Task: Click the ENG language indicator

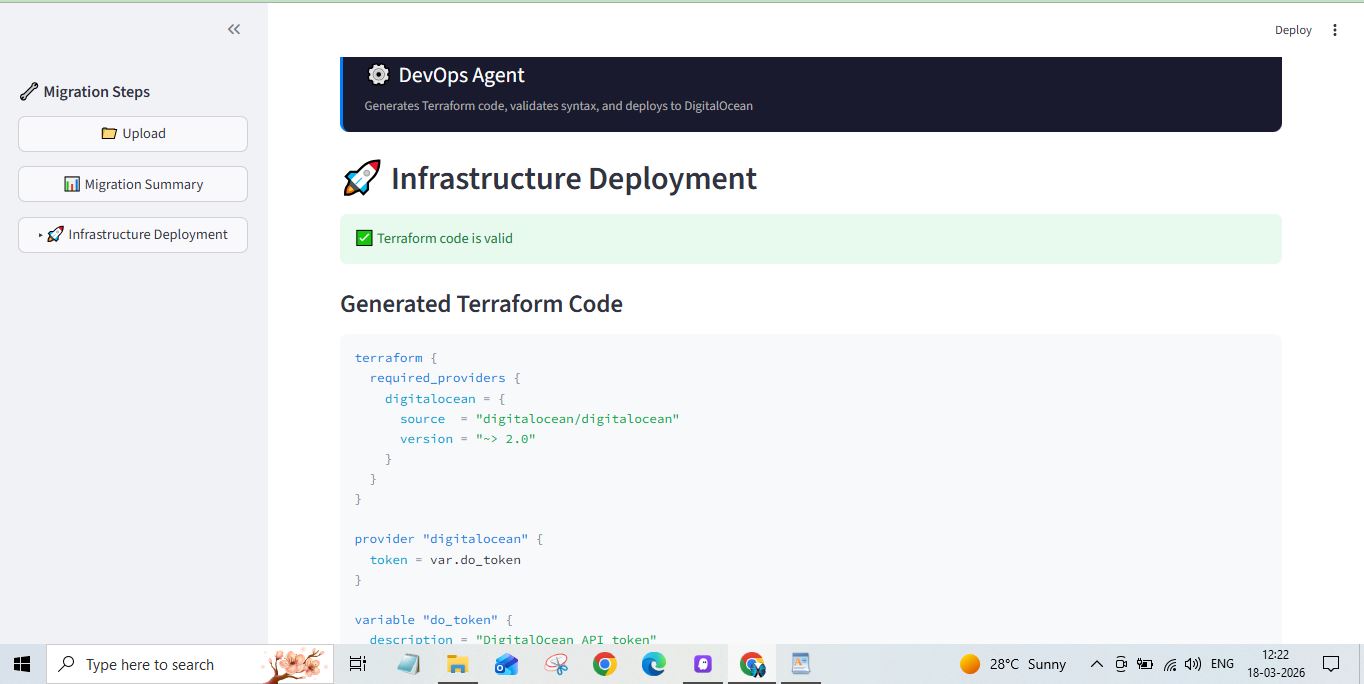Action: (x=1222, y=664)
